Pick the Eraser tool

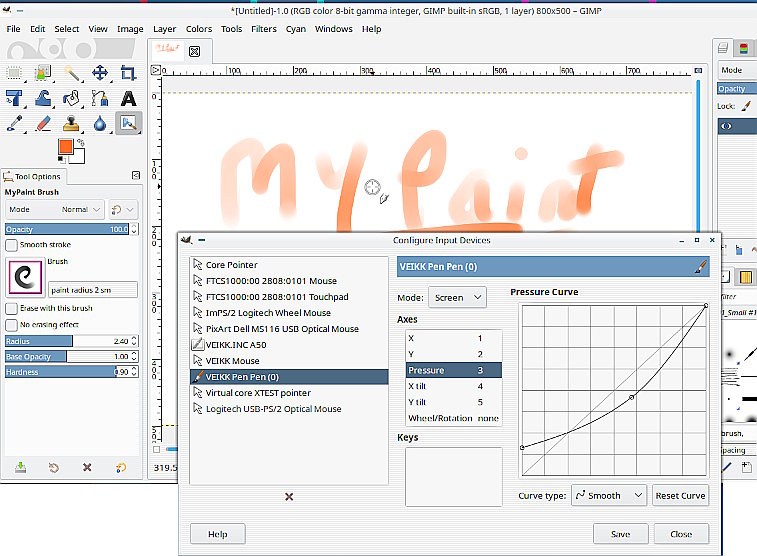(x=43, y=124)
